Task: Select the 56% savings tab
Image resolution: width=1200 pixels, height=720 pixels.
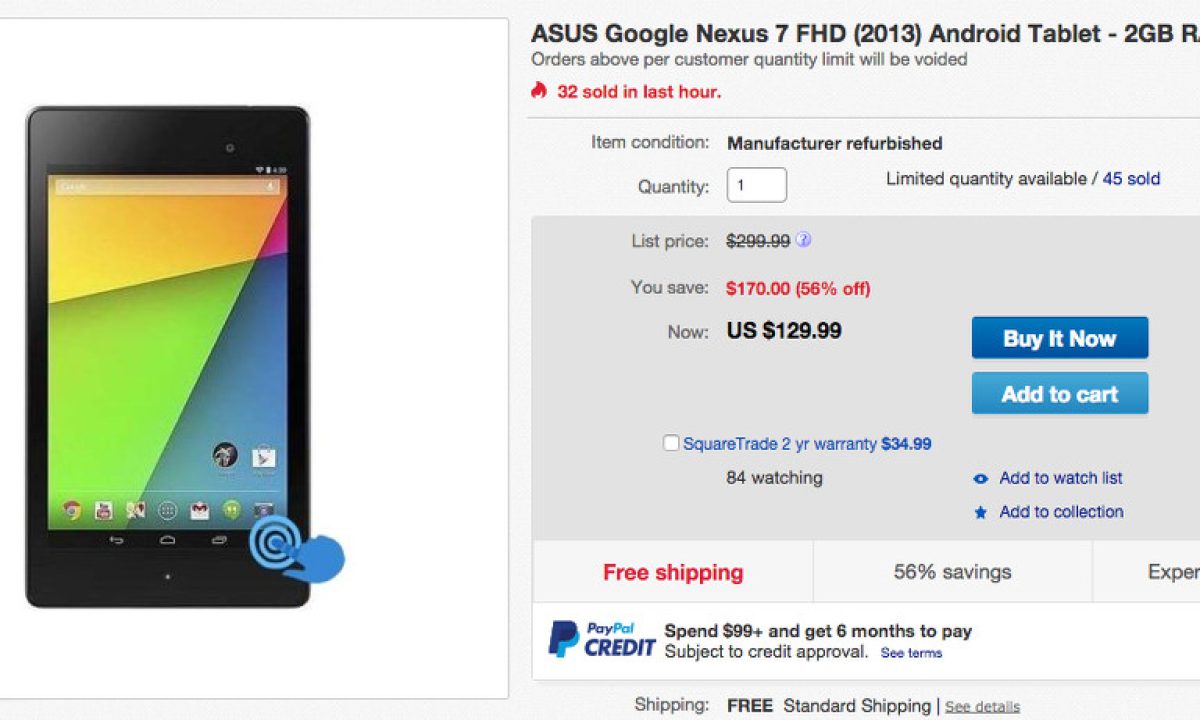Action: [952, 572]
